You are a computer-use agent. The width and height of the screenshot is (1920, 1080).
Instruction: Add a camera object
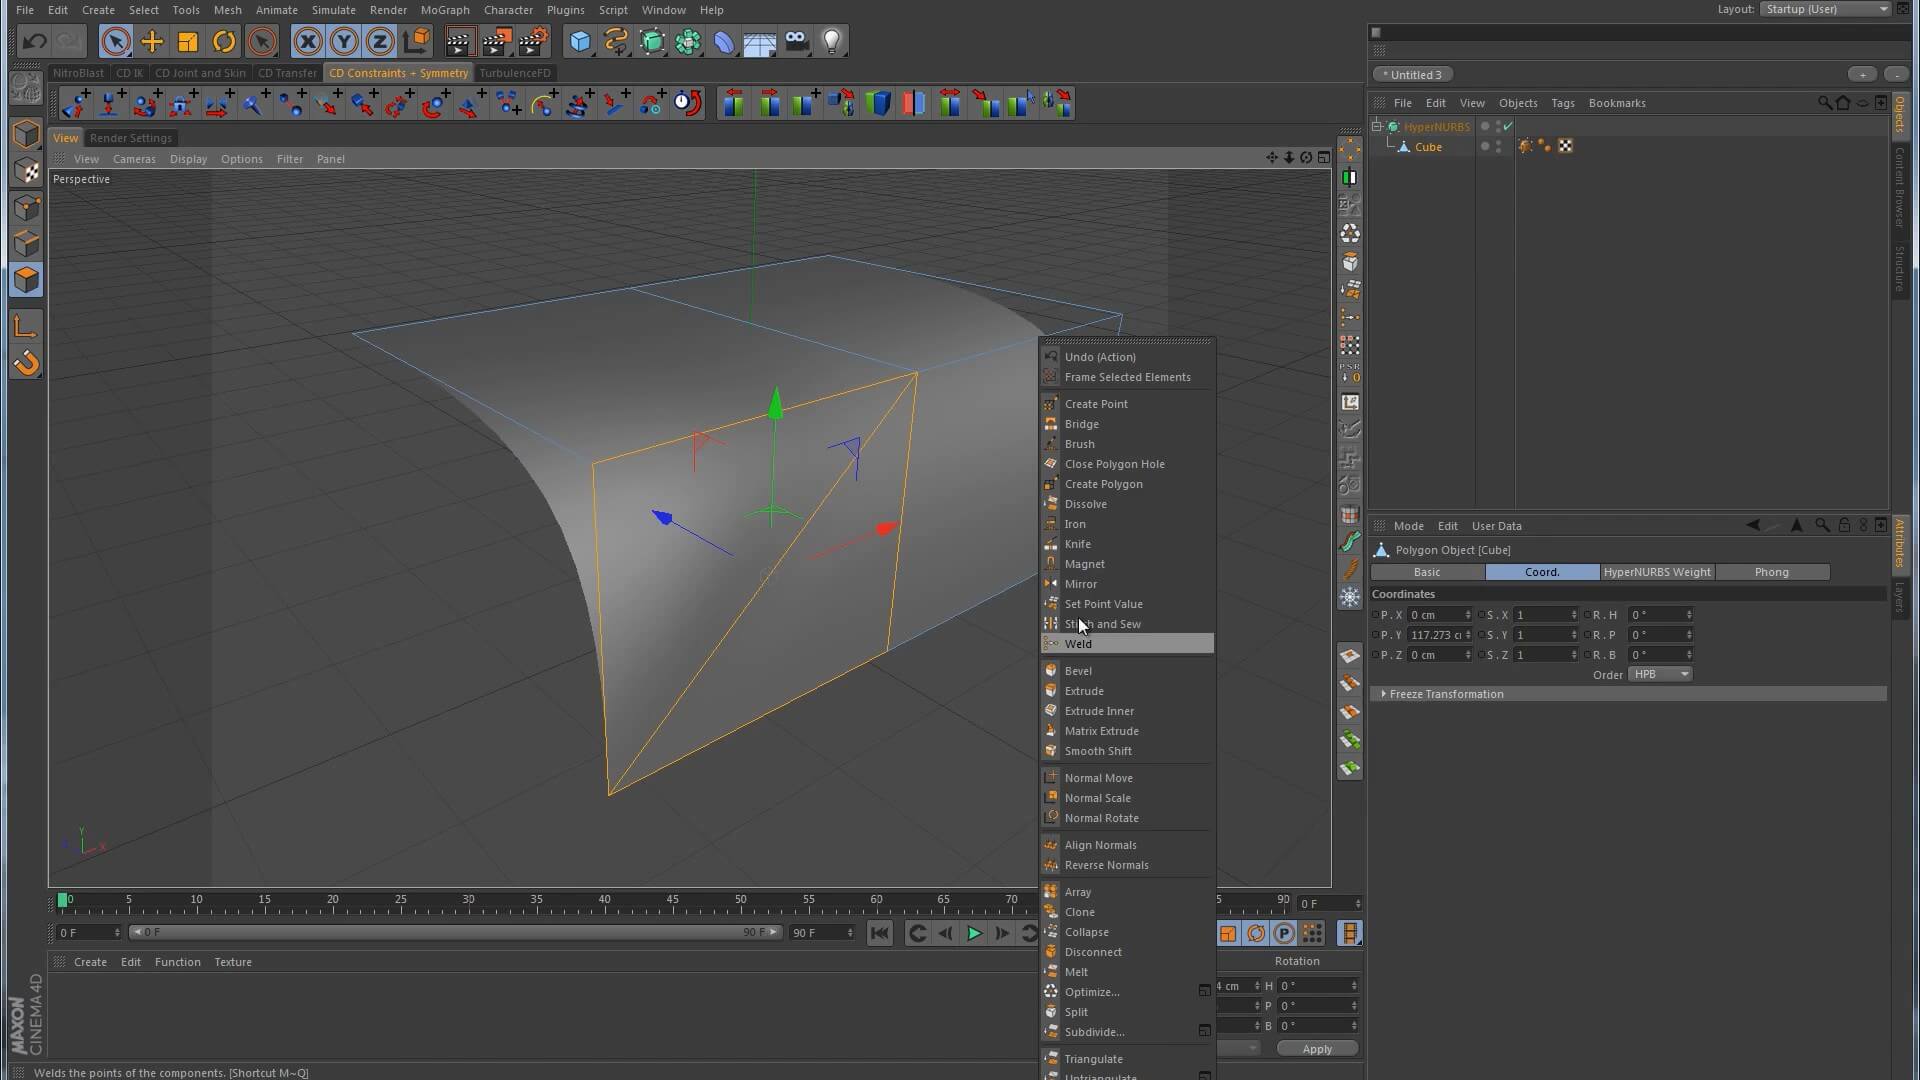796,41
